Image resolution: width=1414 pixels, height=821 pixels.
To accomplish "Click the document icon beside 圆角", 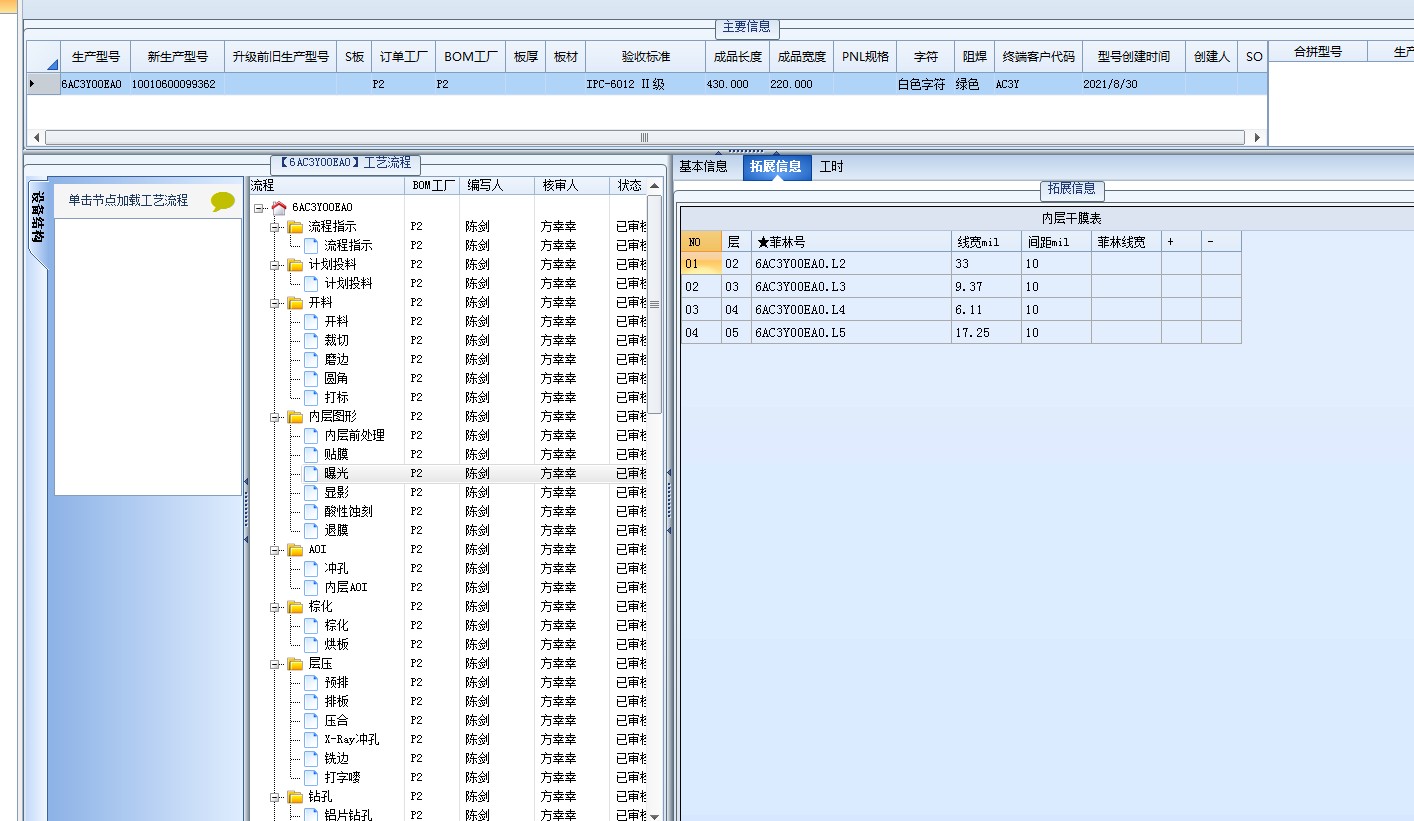I will click(311, 378).
